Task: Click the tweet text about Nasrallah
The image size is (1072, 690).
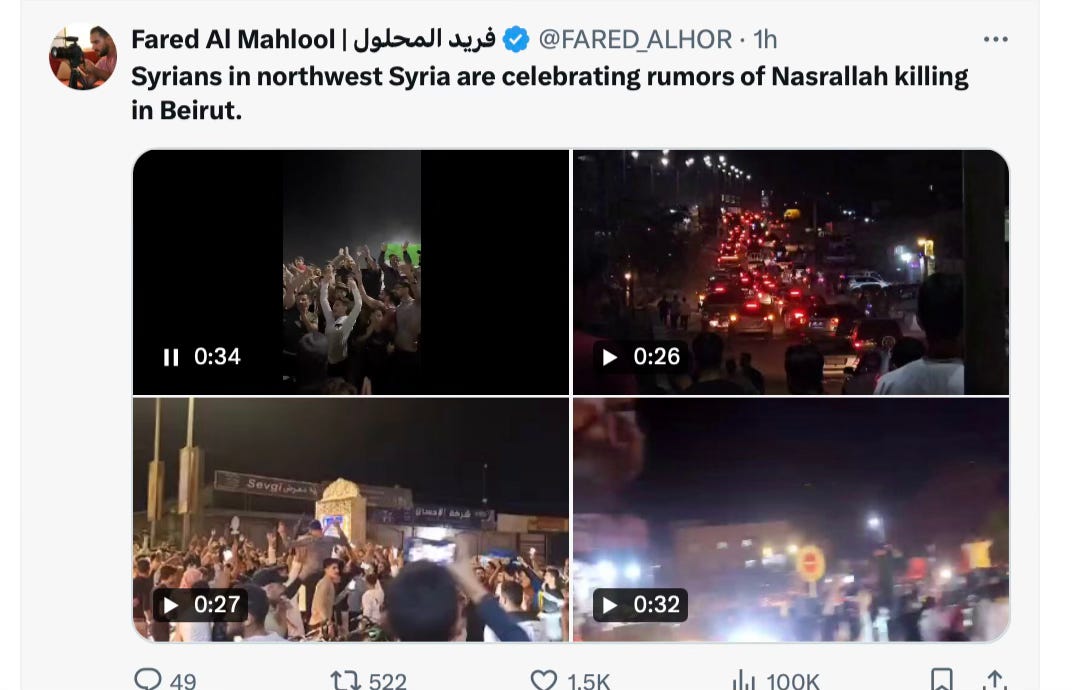Action: click(550, 93)
